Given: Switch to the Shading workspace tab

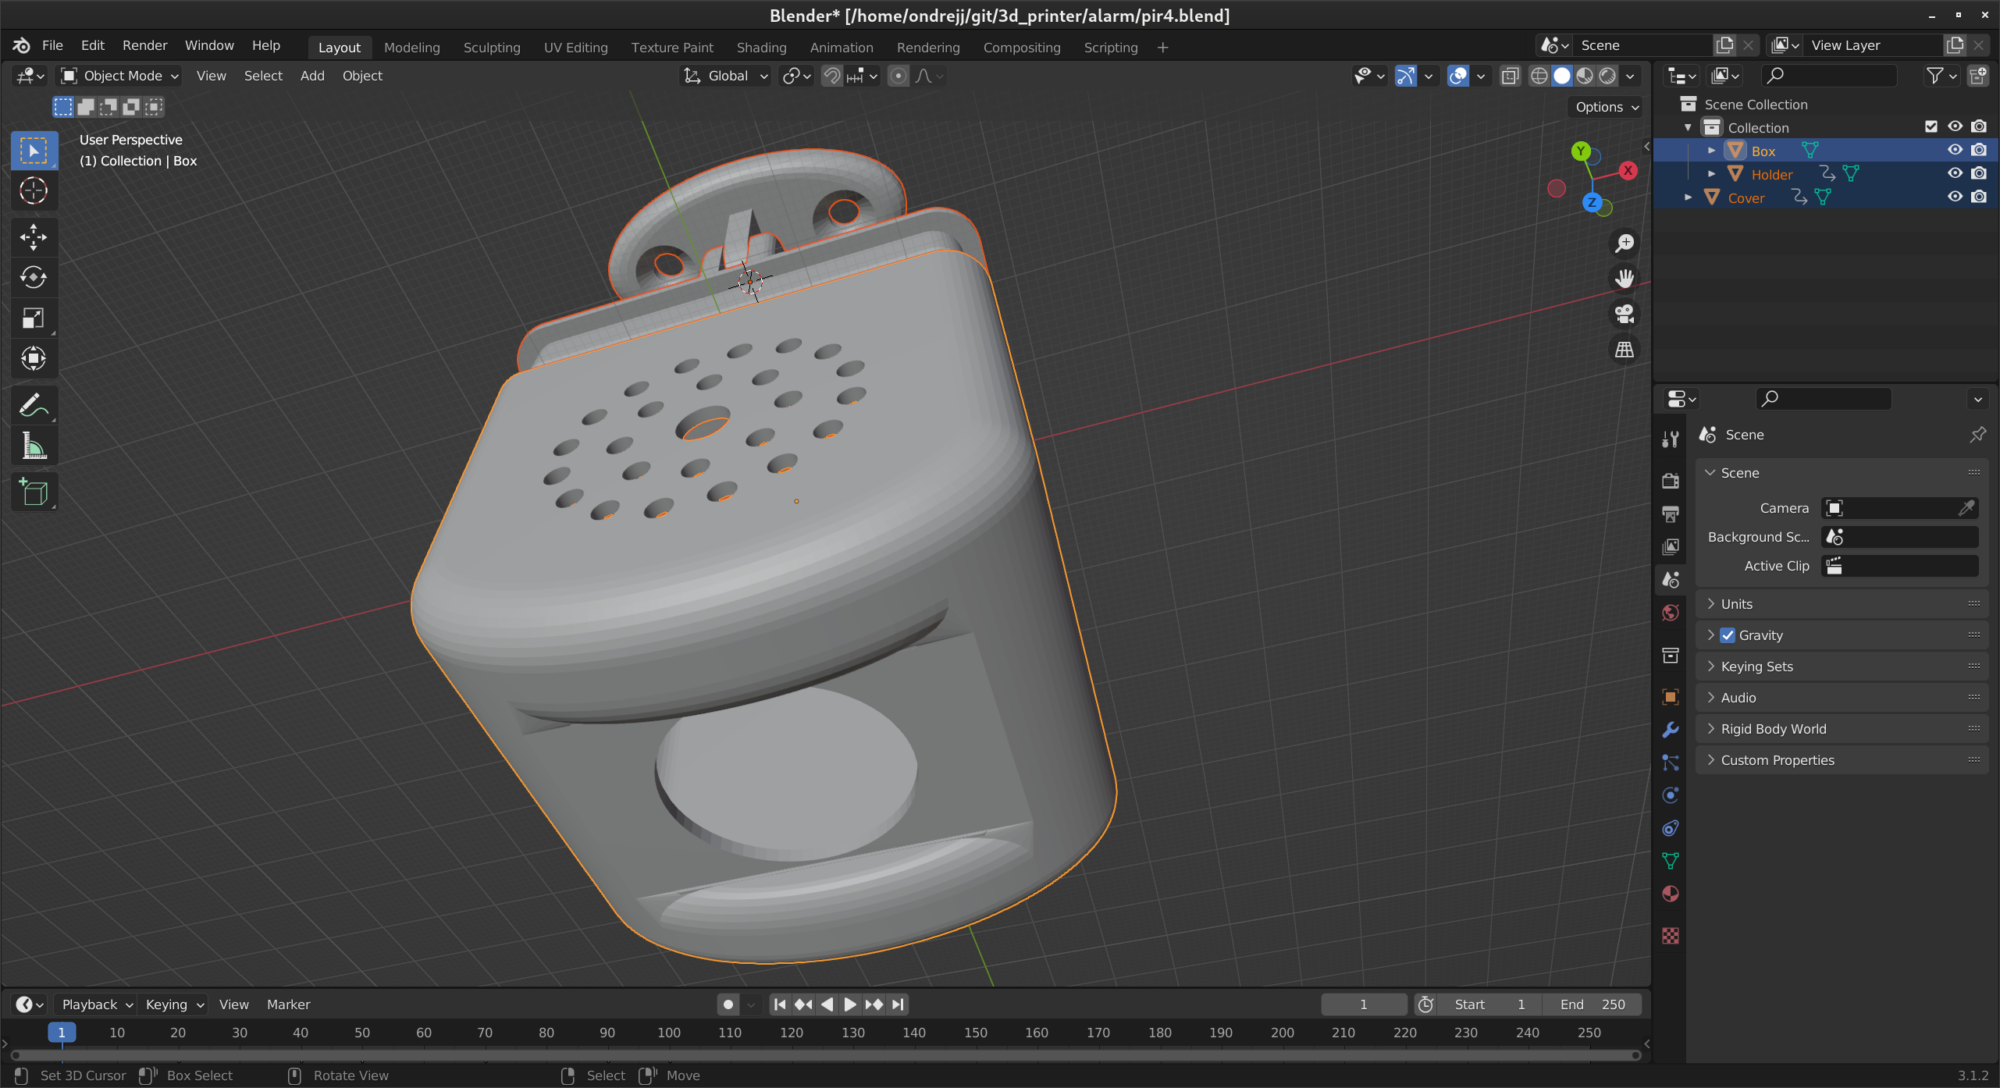Looking at the screenshot, I should pos(761,47).
